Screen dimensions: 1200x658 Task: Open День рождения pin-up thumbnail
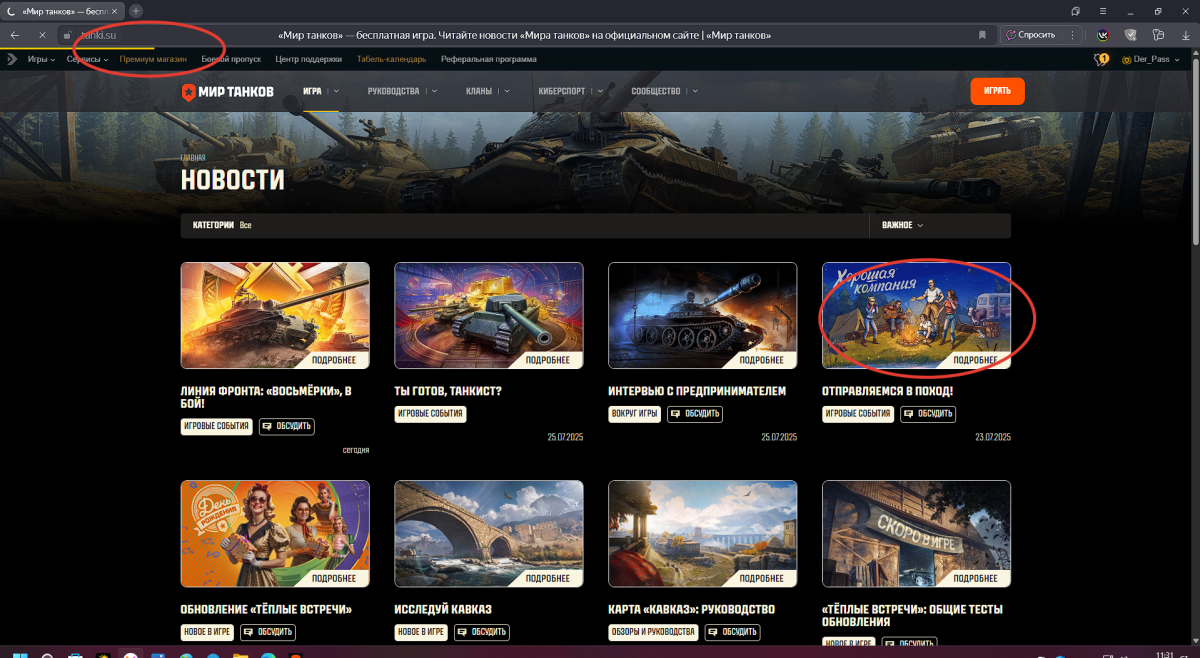coord(275,533)
